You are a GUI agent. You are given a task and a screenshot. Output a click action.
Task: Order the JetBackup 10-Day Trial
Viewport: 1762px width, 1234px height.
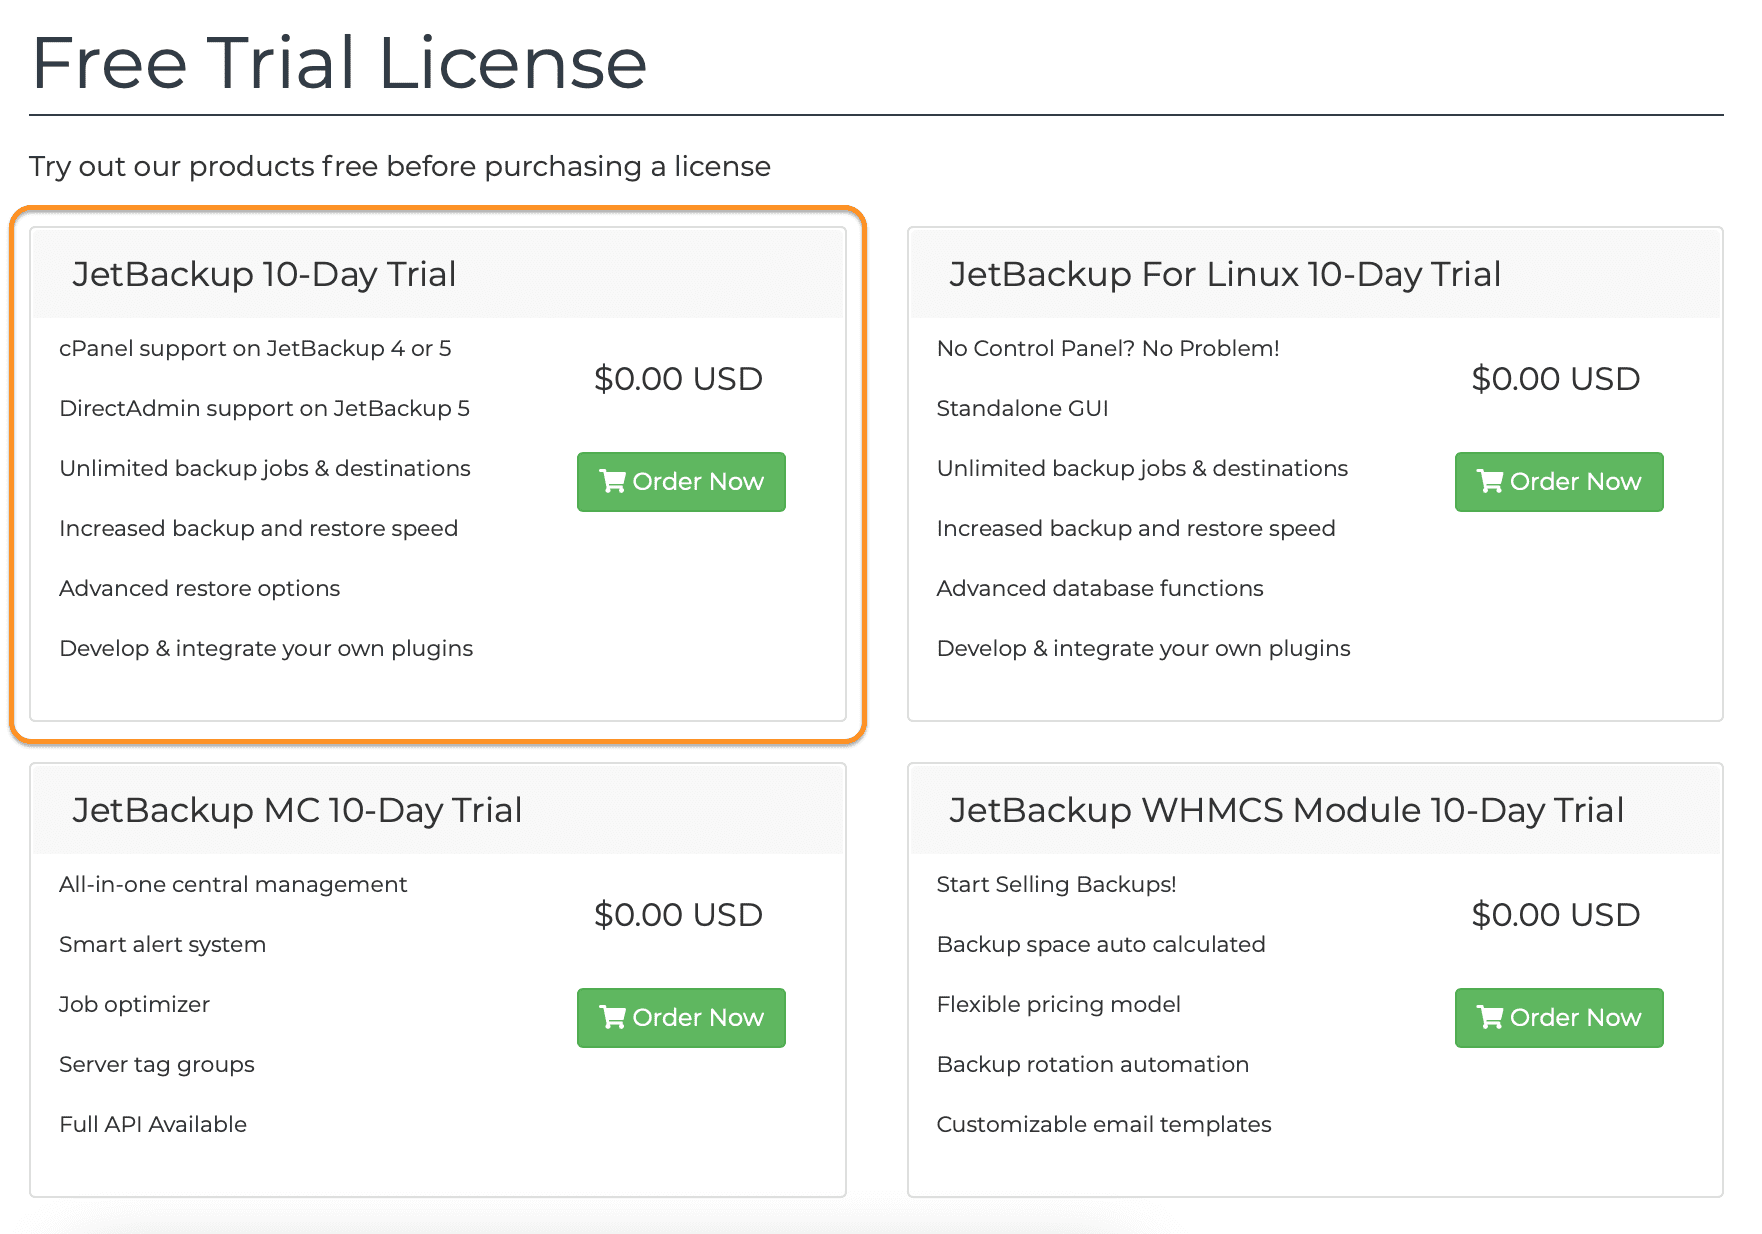coord(681,481)
